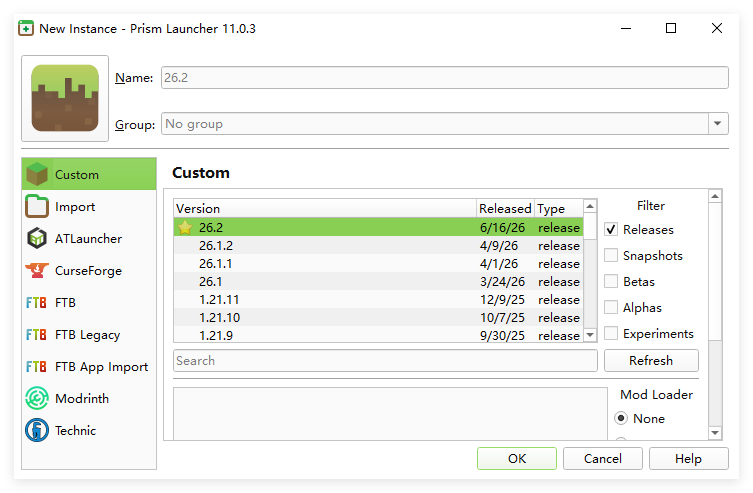This screenshot has width=753, height=493.
Task: Open the ATLauncher modpack page
Action: (x=89, y=239)
